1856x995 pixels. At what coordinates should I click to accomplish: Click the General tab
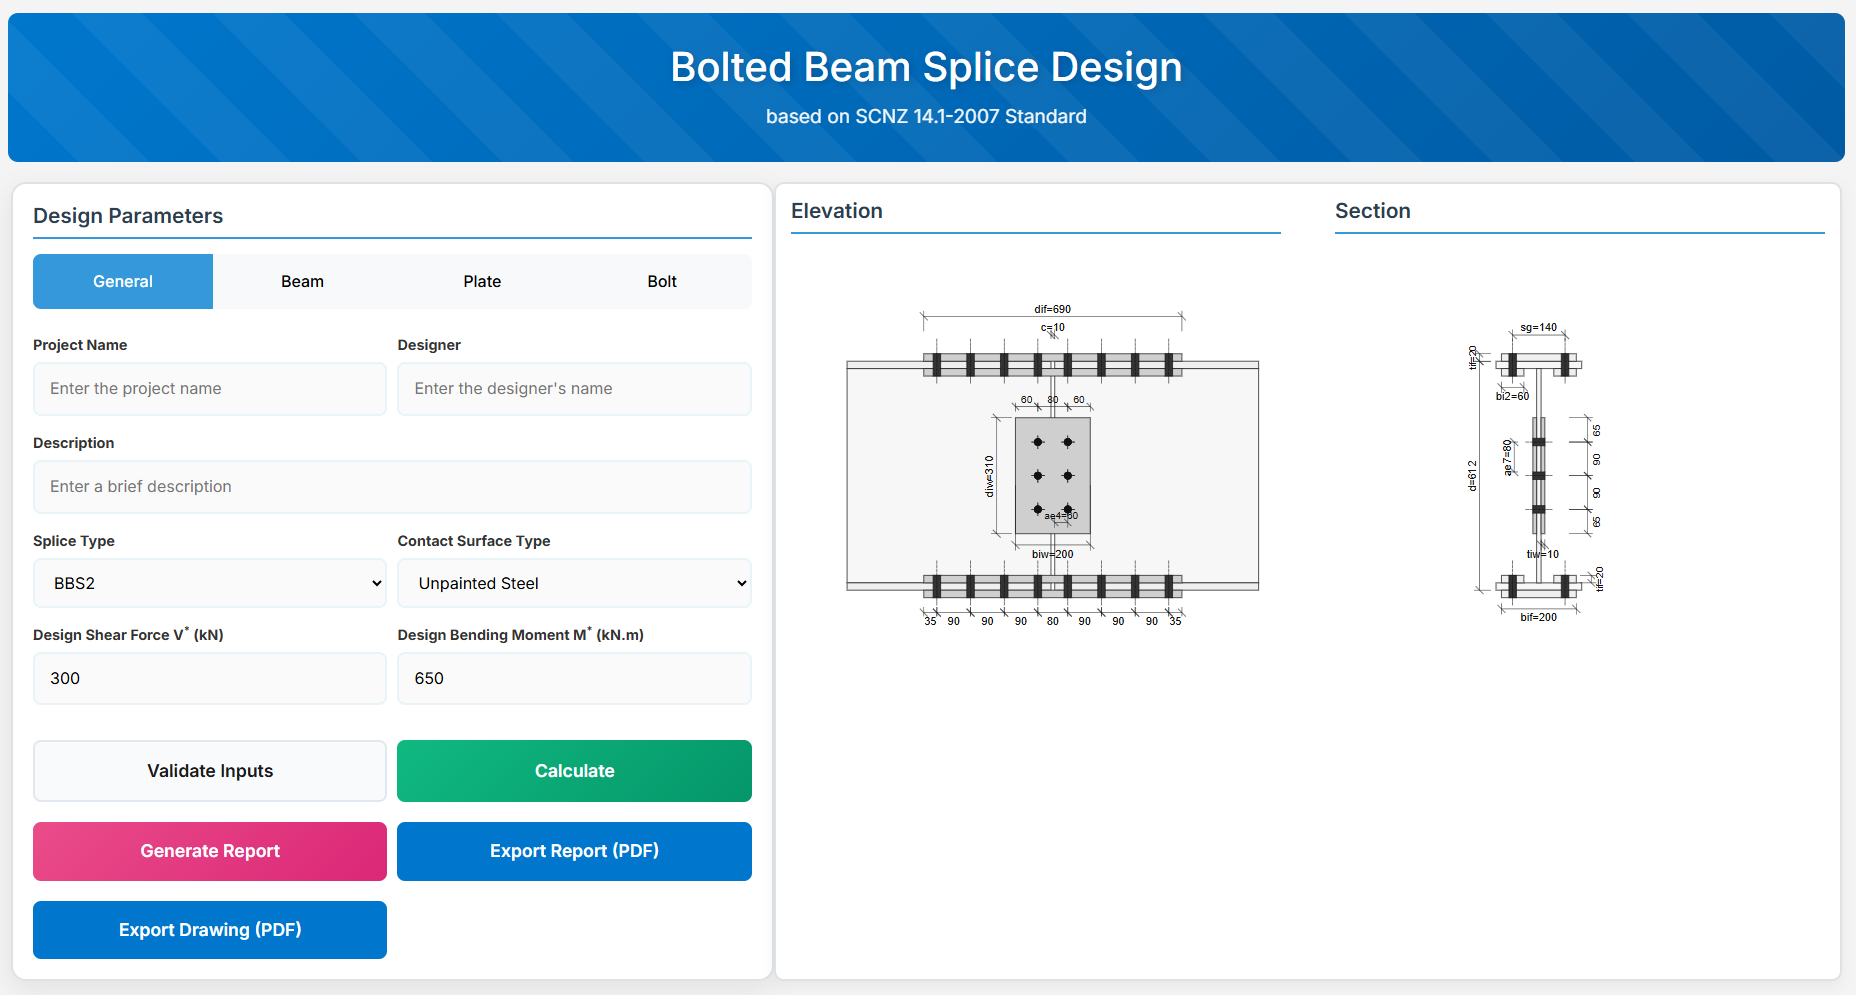pyautogui.click(x=123, y=282)
